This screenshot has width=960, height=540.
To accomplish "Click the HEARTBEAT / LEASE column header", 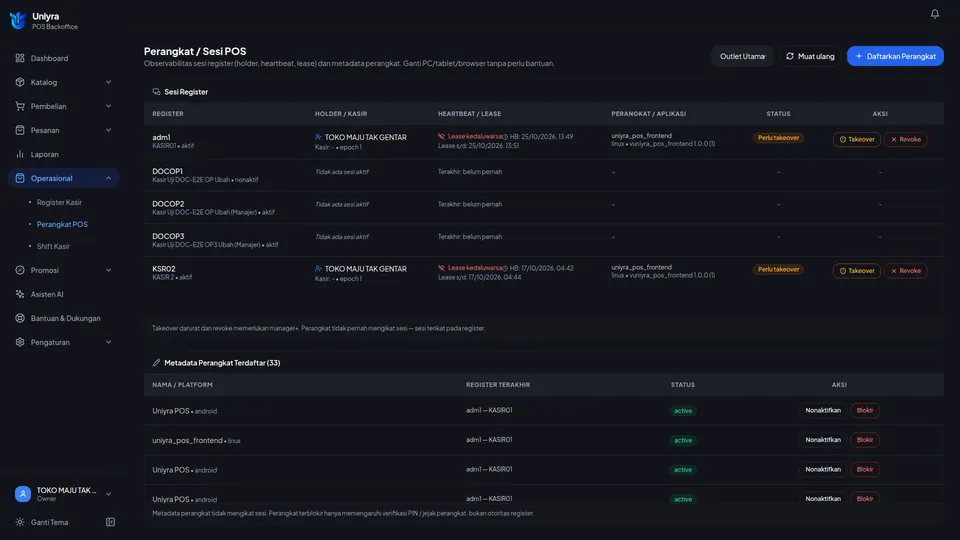I will [469, 114].
